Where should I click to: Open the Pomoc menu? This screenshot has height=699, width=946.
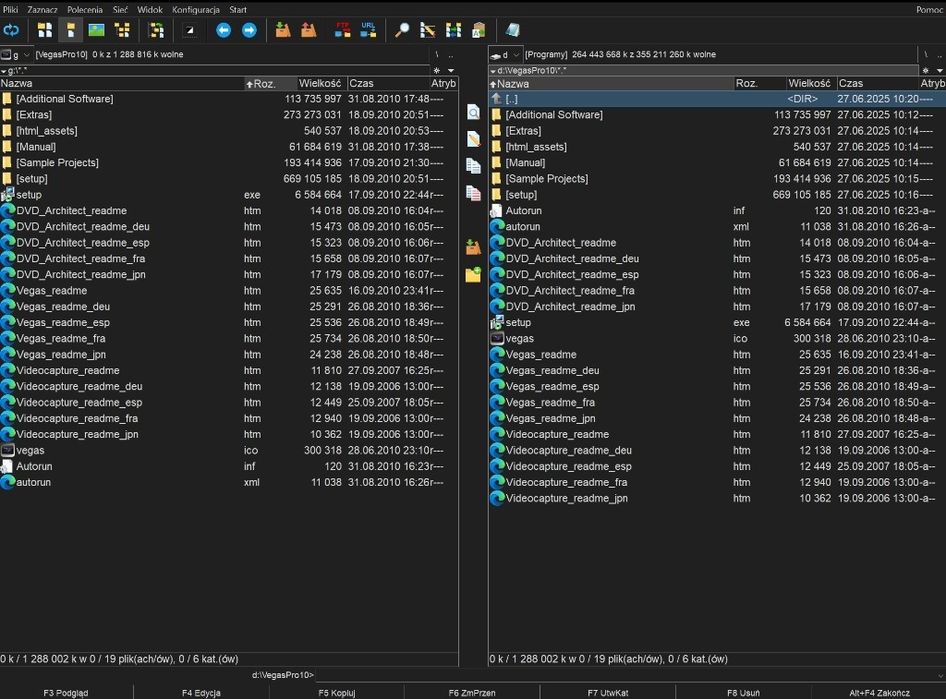point(929,10)
